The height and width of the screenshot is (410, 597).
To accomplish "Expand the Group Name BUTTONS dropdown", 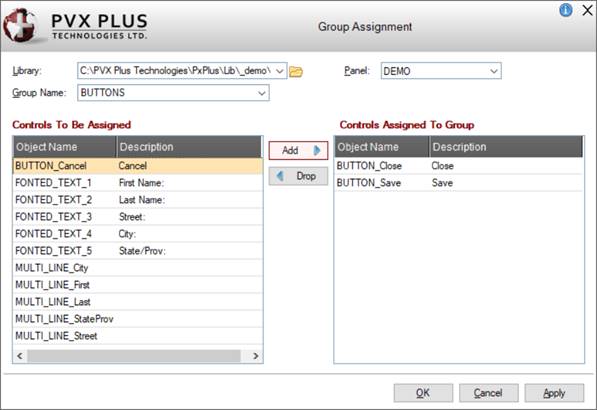I will click(x=262, y=93).
